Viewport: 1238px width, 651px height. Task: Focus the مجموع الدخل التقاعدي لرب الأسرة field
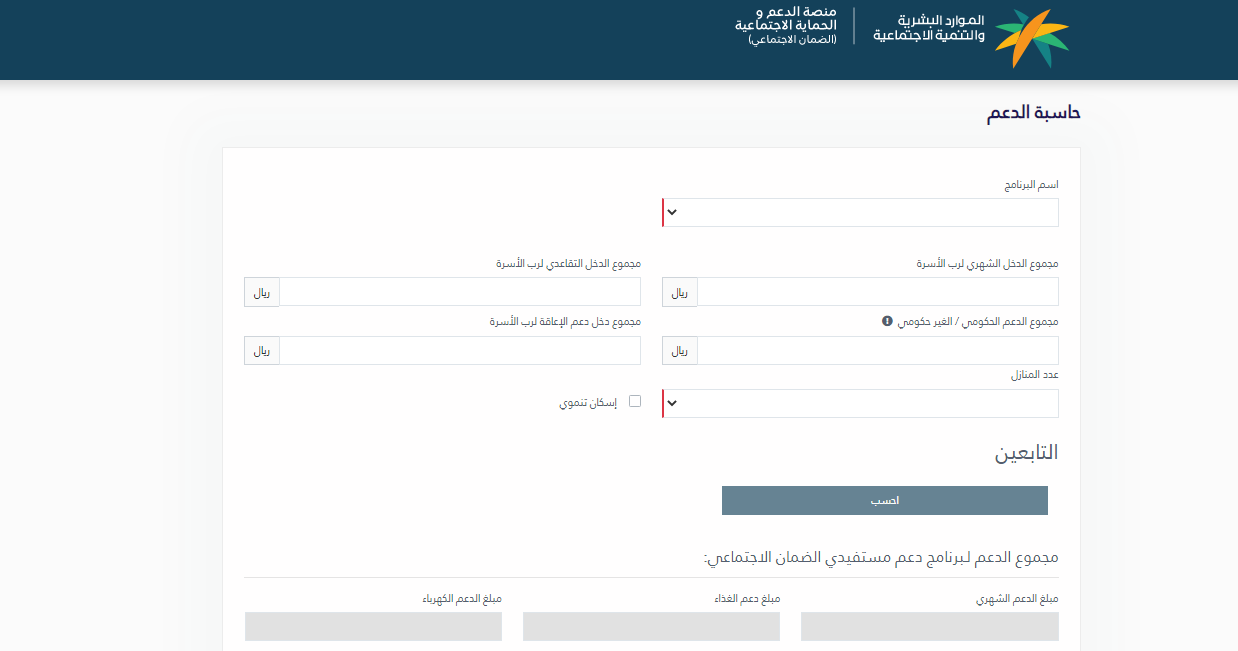(x=459, y=292)
